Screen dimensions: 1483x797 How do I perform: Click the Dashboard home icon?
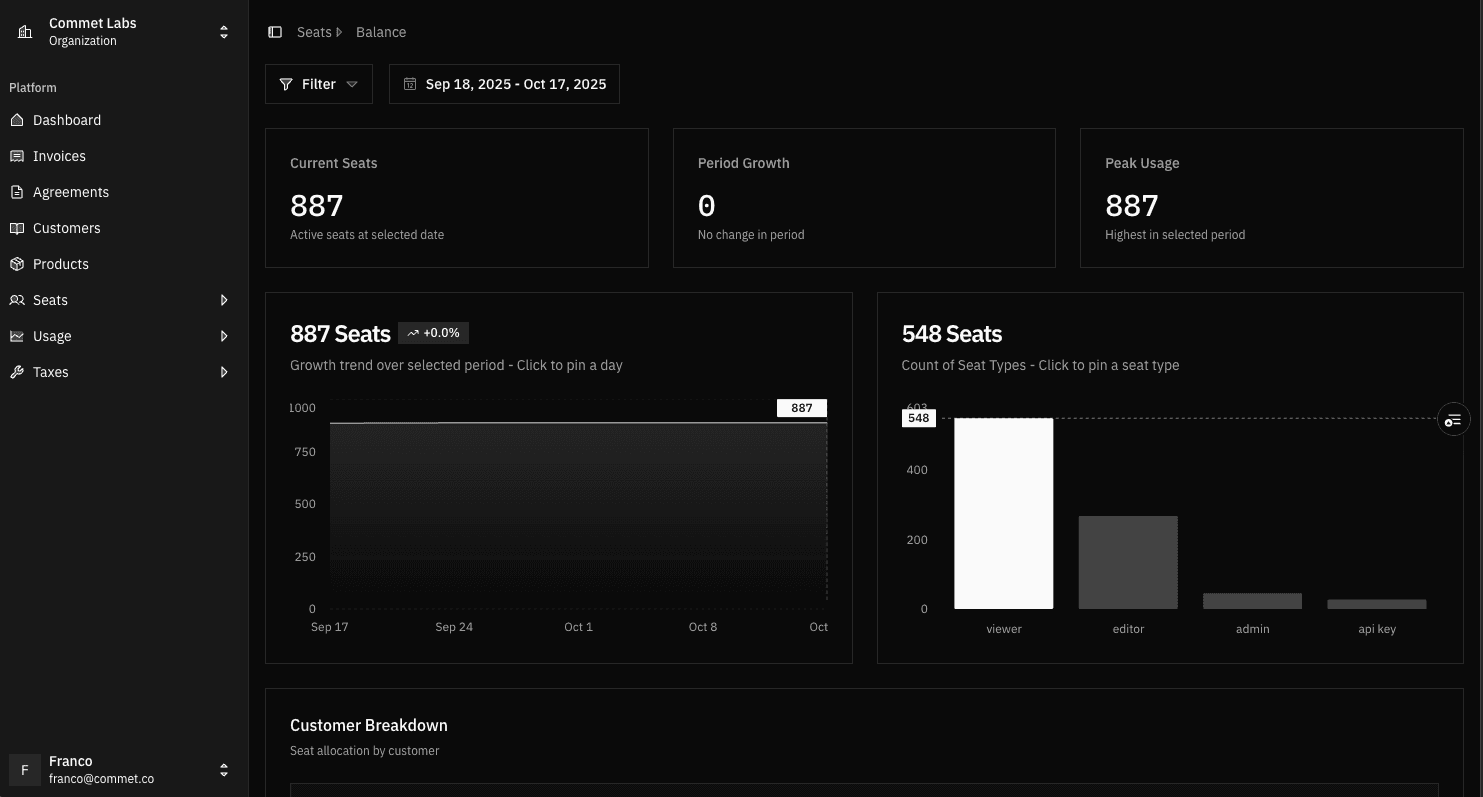16,120
